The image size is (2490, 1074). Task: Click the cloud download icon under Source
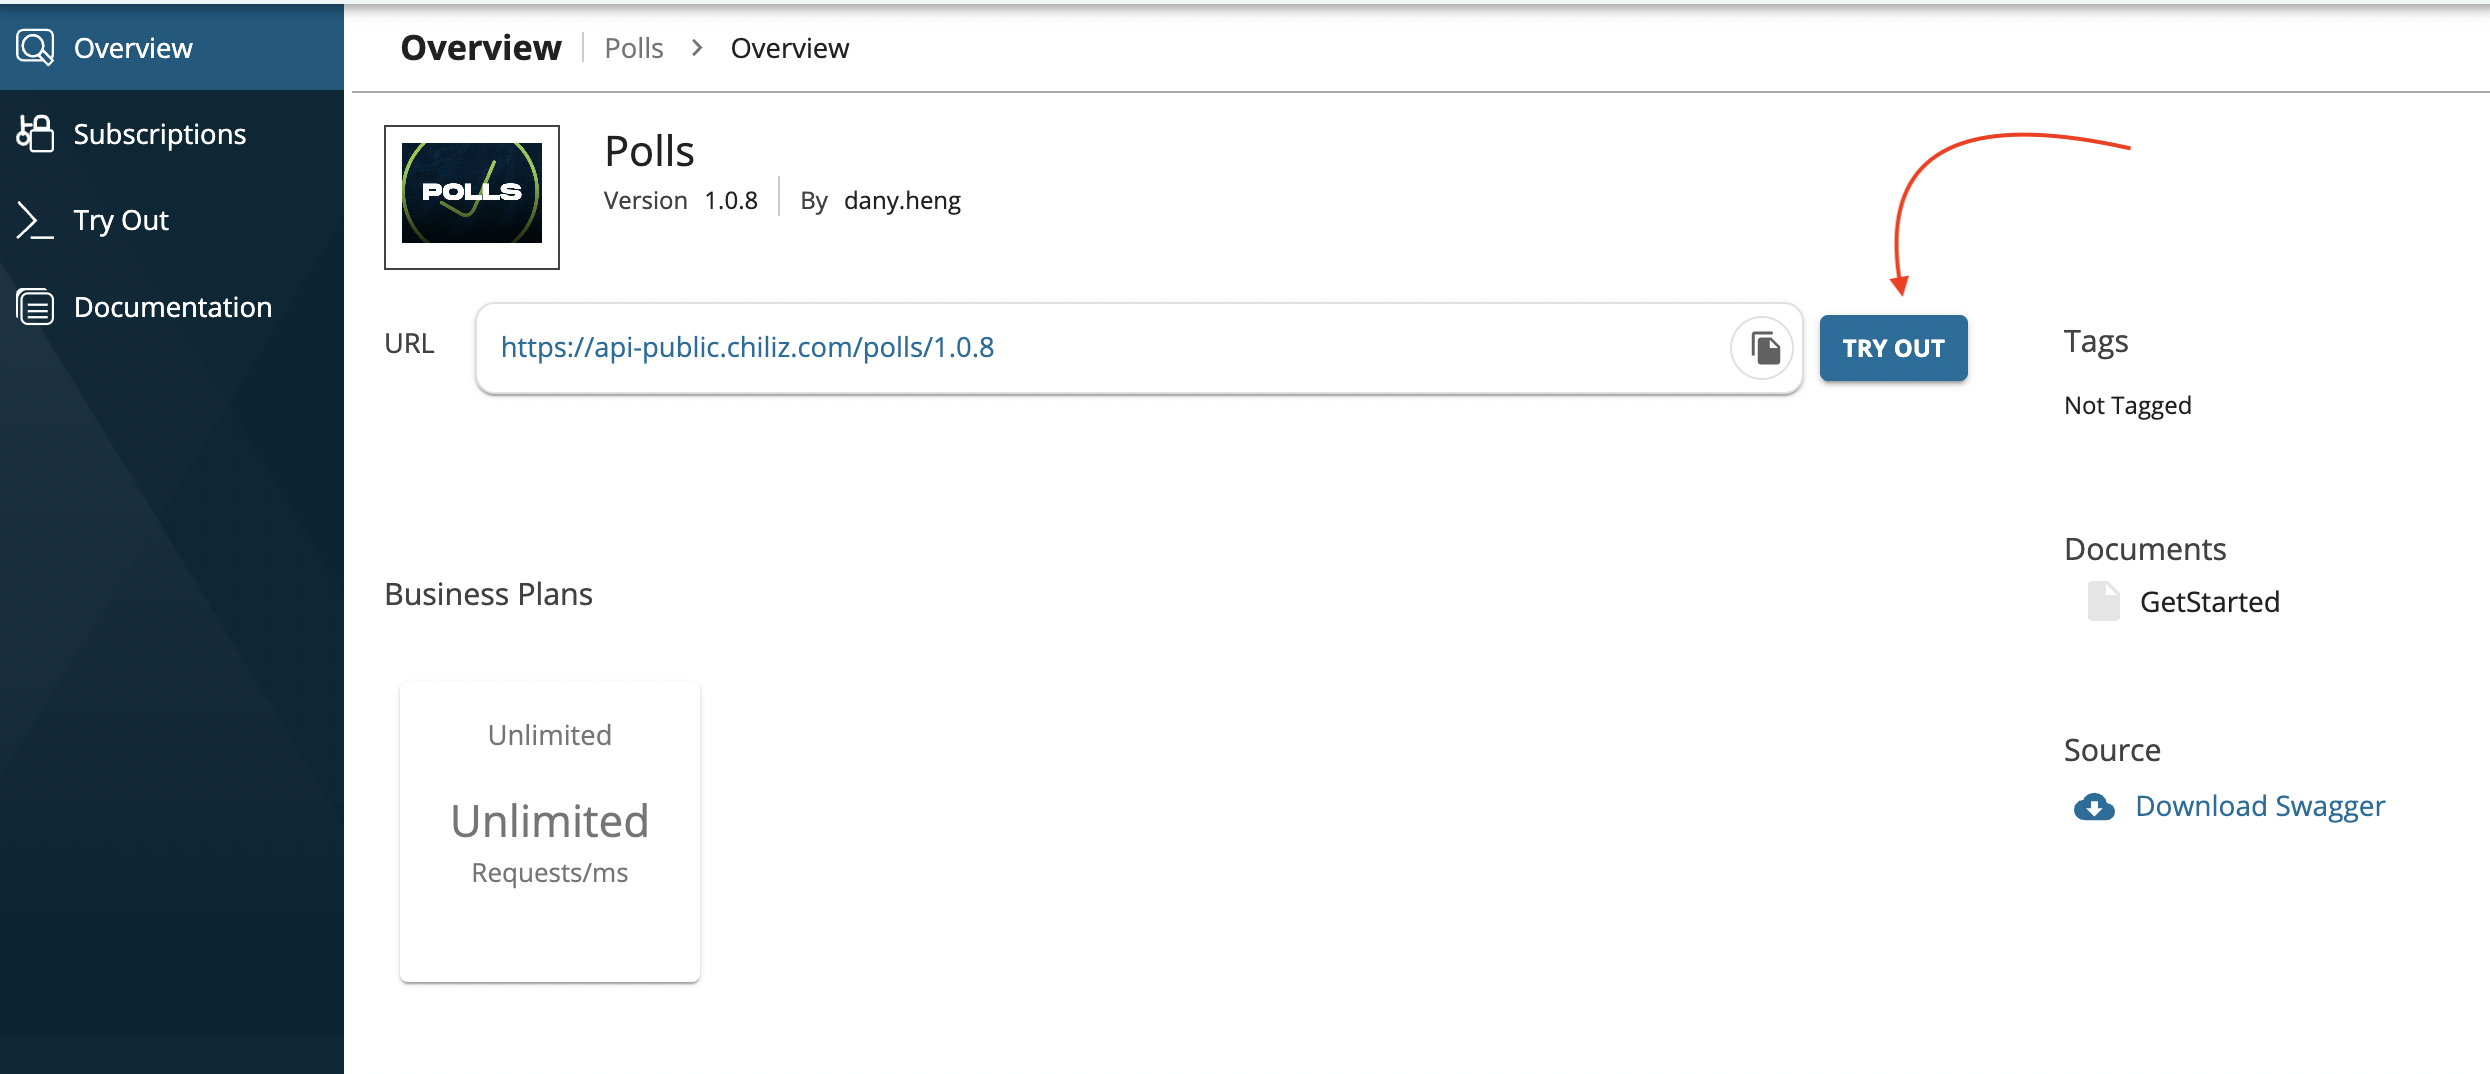(2094, 807)
